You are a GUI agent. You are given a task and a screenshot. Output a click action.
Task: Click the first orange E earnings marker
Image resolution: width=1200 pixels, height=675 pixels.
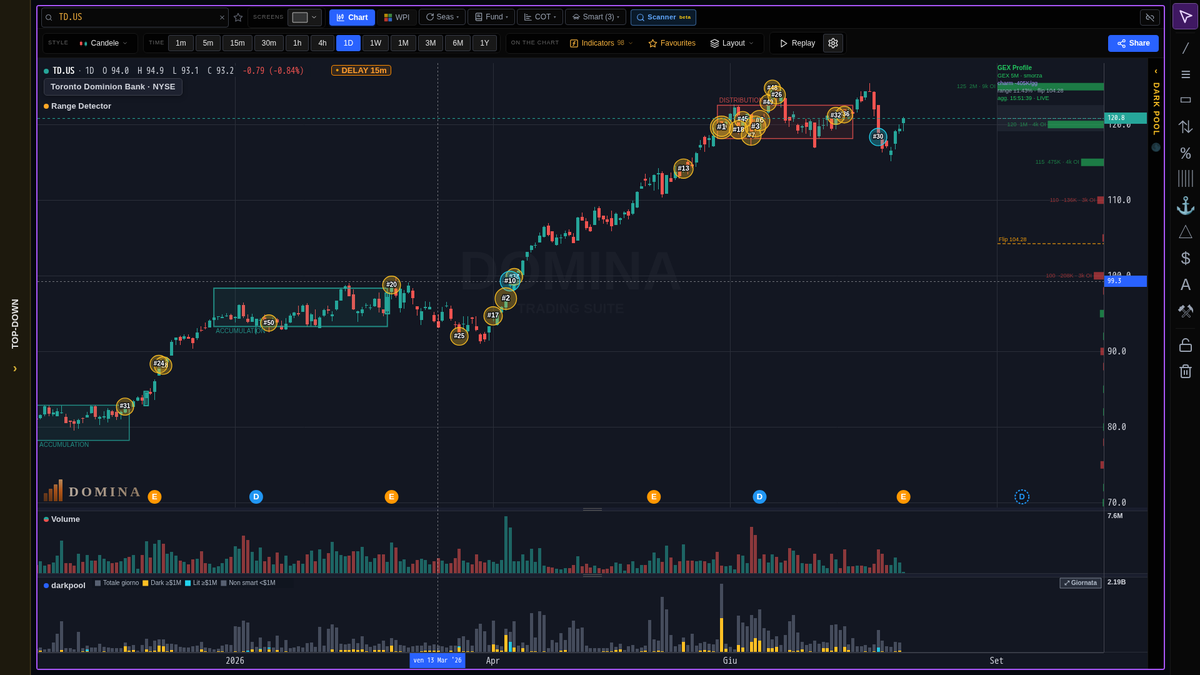coord(154,496)
